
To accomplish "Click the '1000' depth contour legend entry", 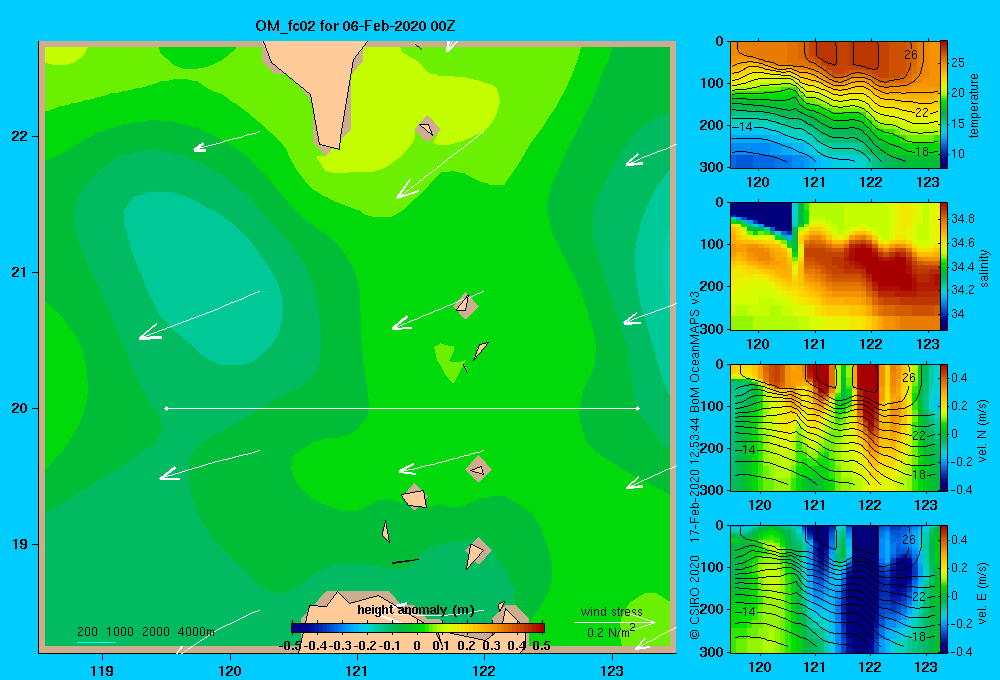I will pos(120,632).
